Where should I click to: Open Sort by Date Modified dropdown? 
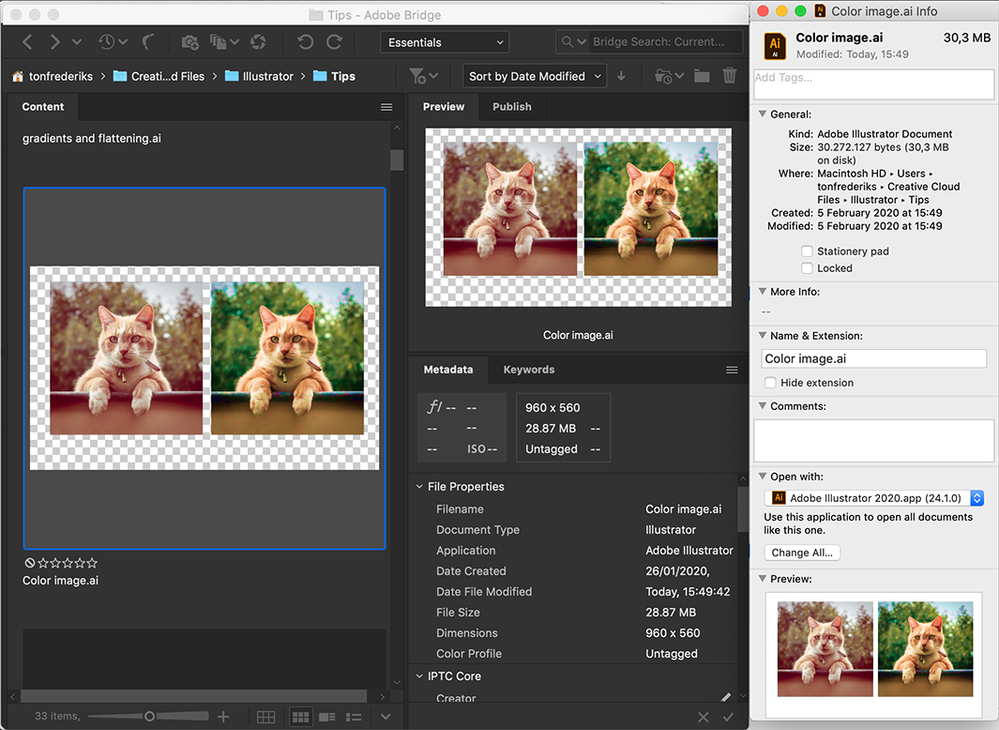(534, 76)
